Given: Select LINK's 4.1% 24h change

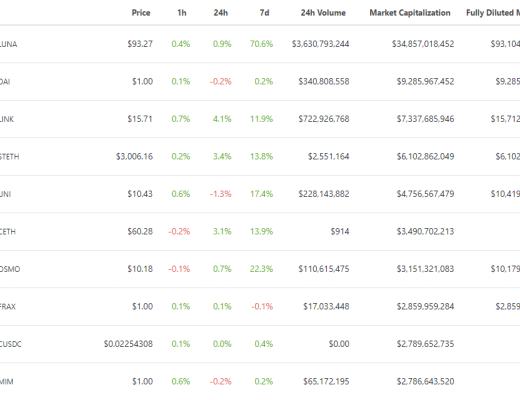Looking at the screenshot, I should click(x=222, y=119).
